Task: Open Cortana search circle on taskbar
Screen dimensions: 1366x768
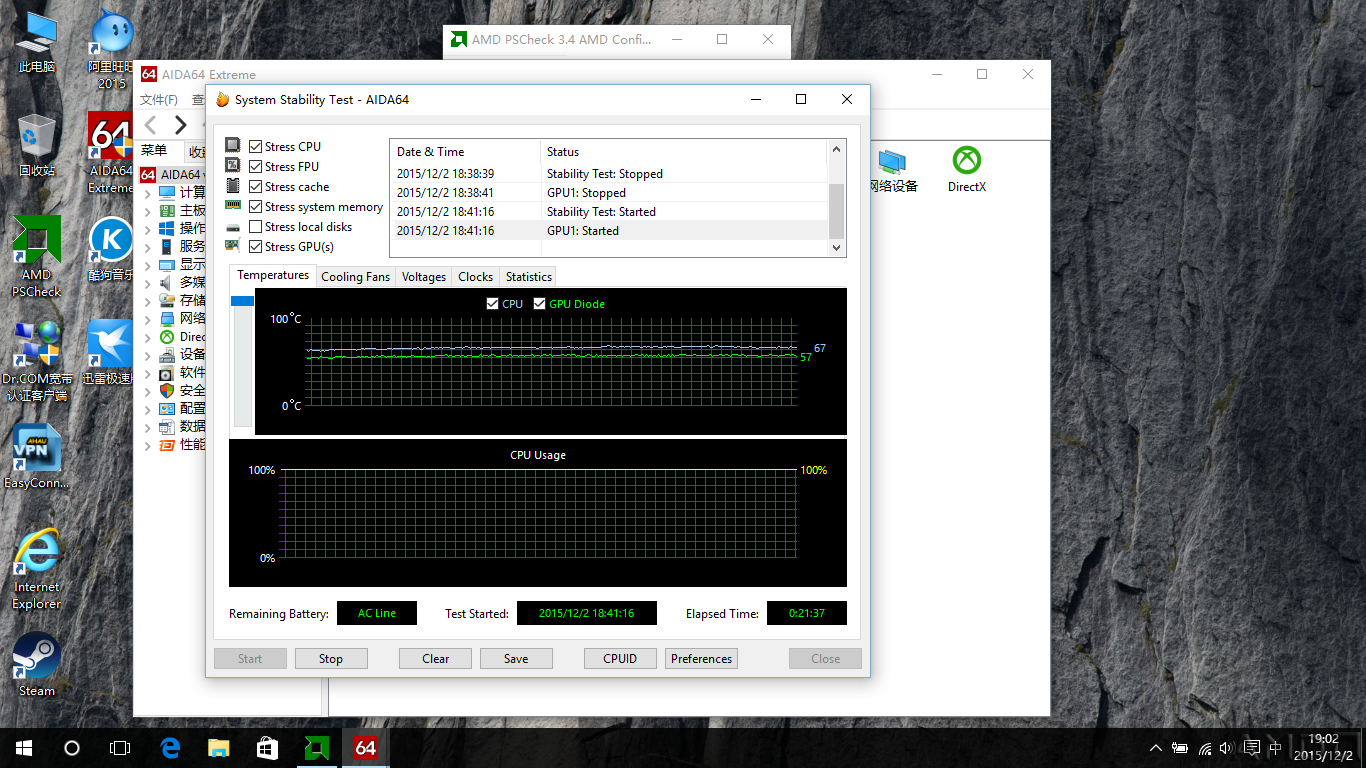Action: pos(72,748)
